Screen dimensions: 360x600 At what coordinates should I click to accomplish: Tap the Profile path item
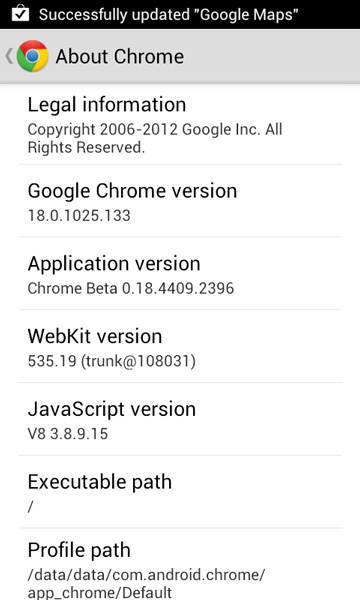(x=180, y=565)
